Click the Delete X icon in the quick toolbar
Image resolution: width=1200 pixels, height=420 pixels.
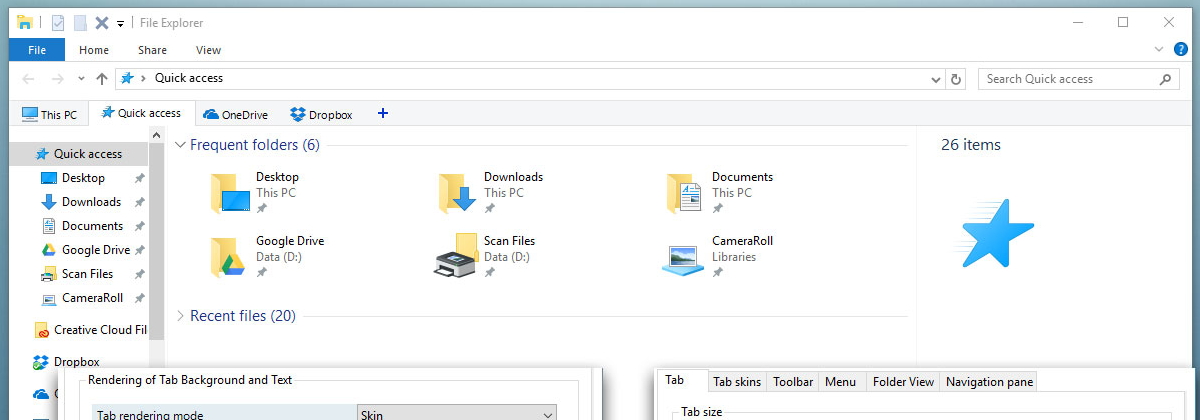[x=101, y=22]
